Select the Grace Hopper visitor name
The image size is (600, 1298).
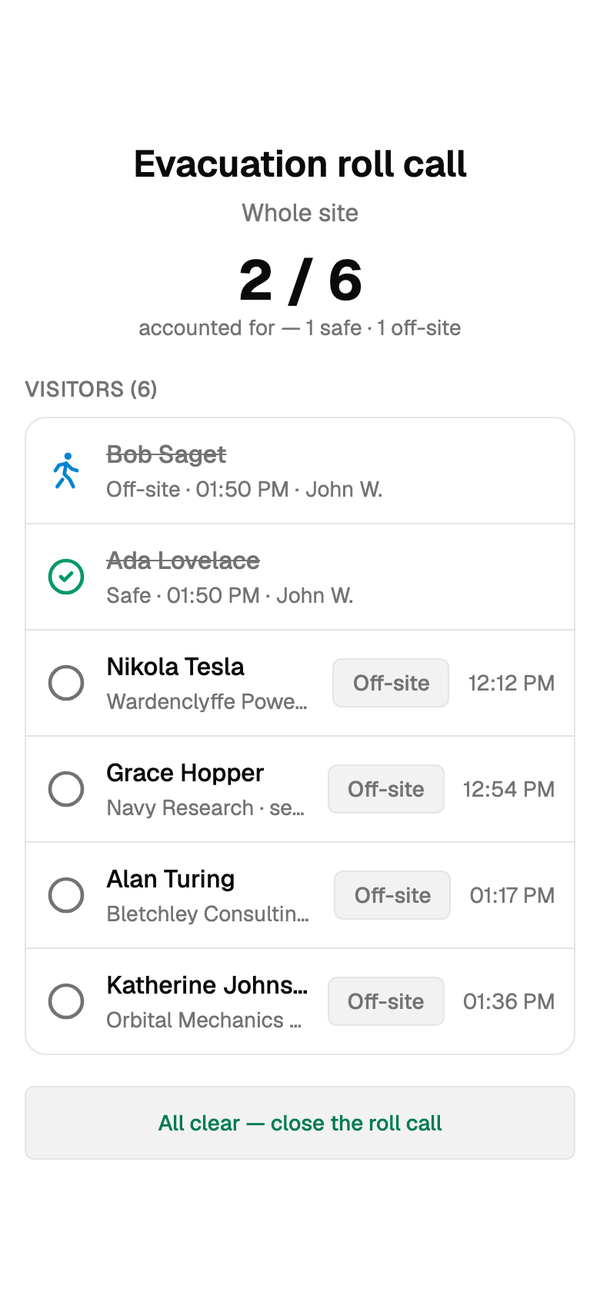pos(185,773)
